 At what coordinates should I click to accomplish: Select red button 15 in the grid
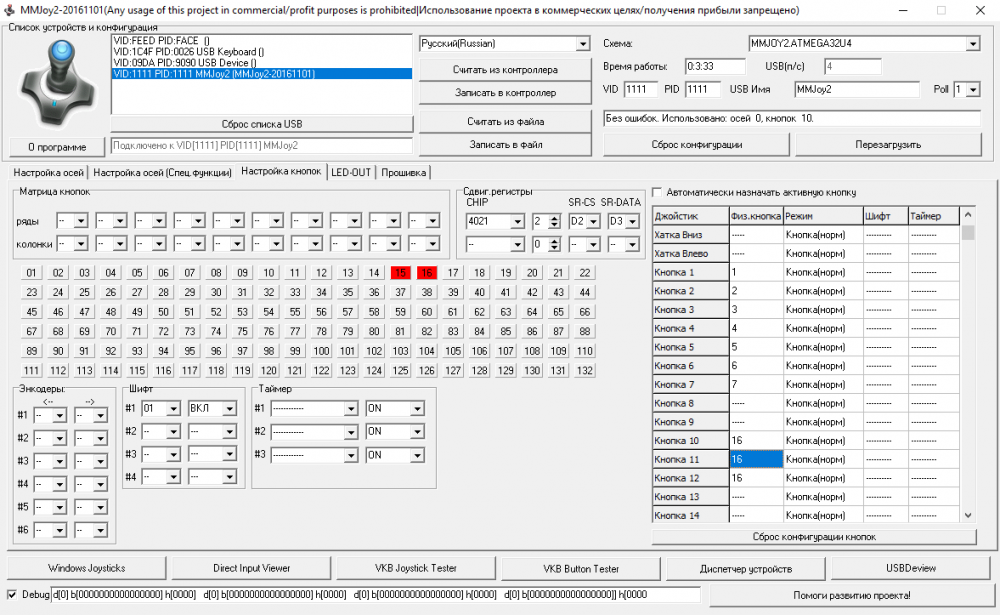tap(400, 273)
